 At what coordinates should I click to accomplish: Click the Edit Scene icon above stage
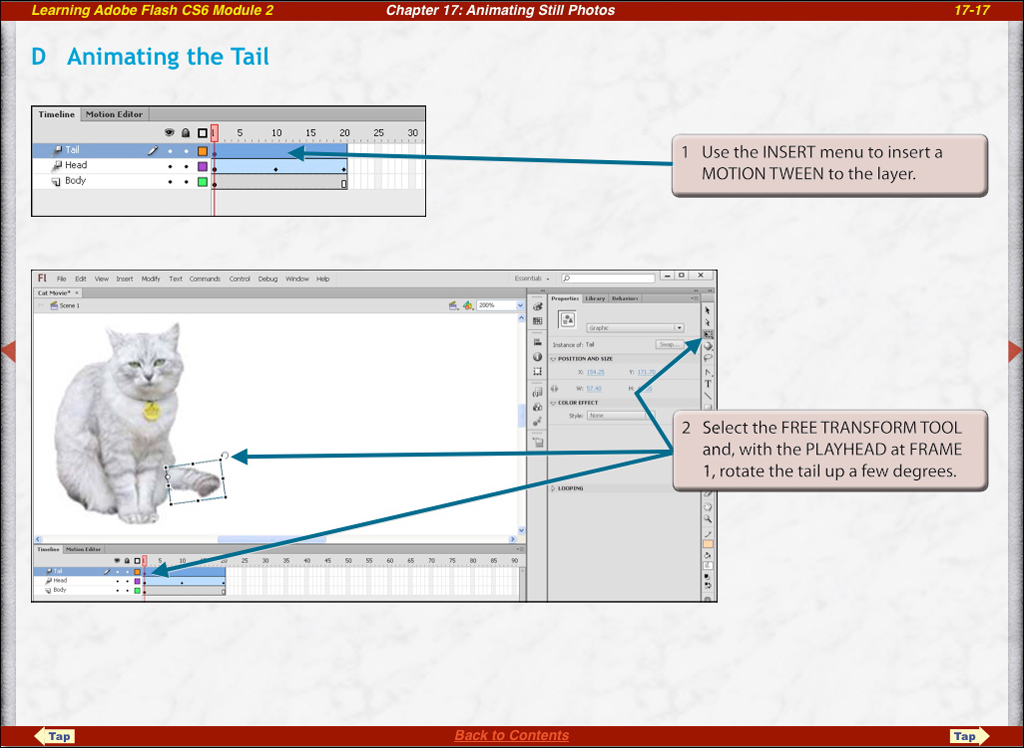pos(453,305)
